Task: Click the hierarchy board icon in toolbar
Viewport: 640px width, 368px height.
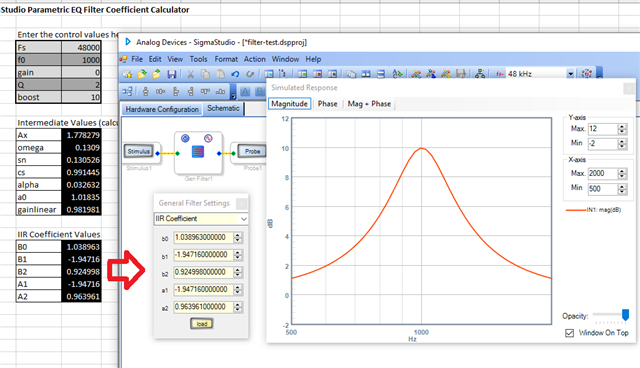Action: coord(480,74)
